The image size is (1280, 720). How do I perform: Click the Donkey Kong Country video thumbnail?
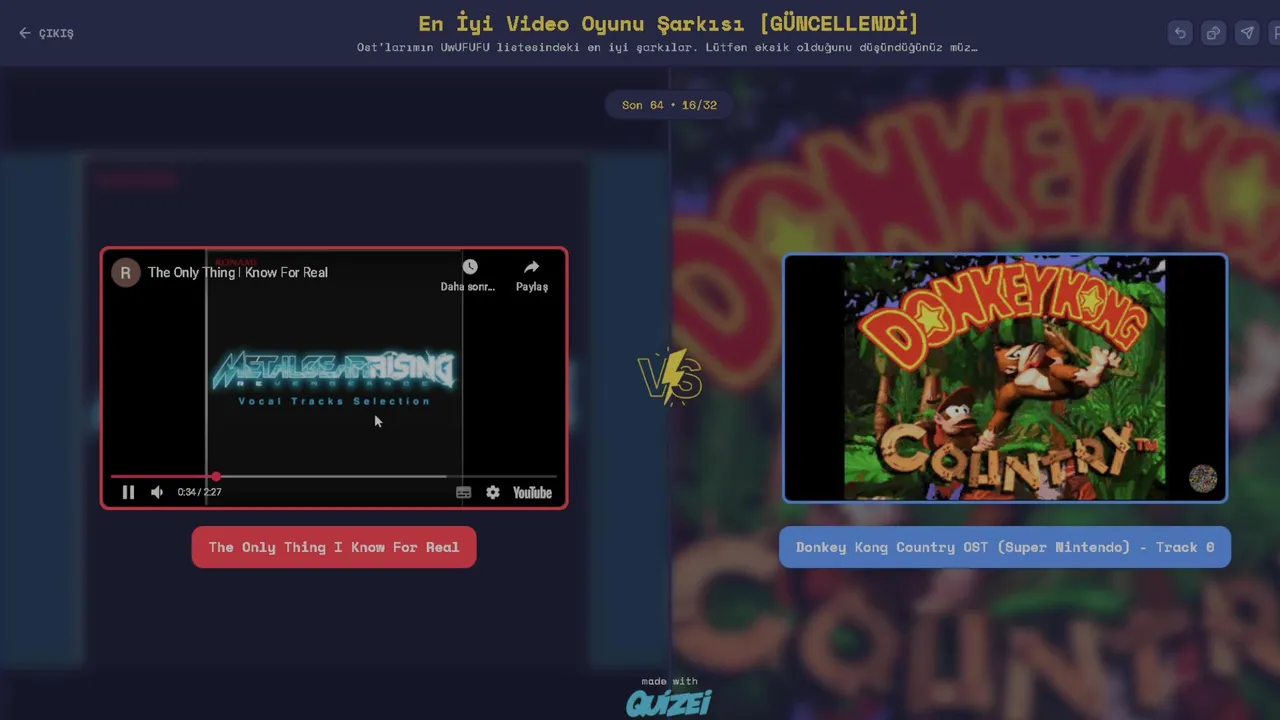(x=1005, y=378)
